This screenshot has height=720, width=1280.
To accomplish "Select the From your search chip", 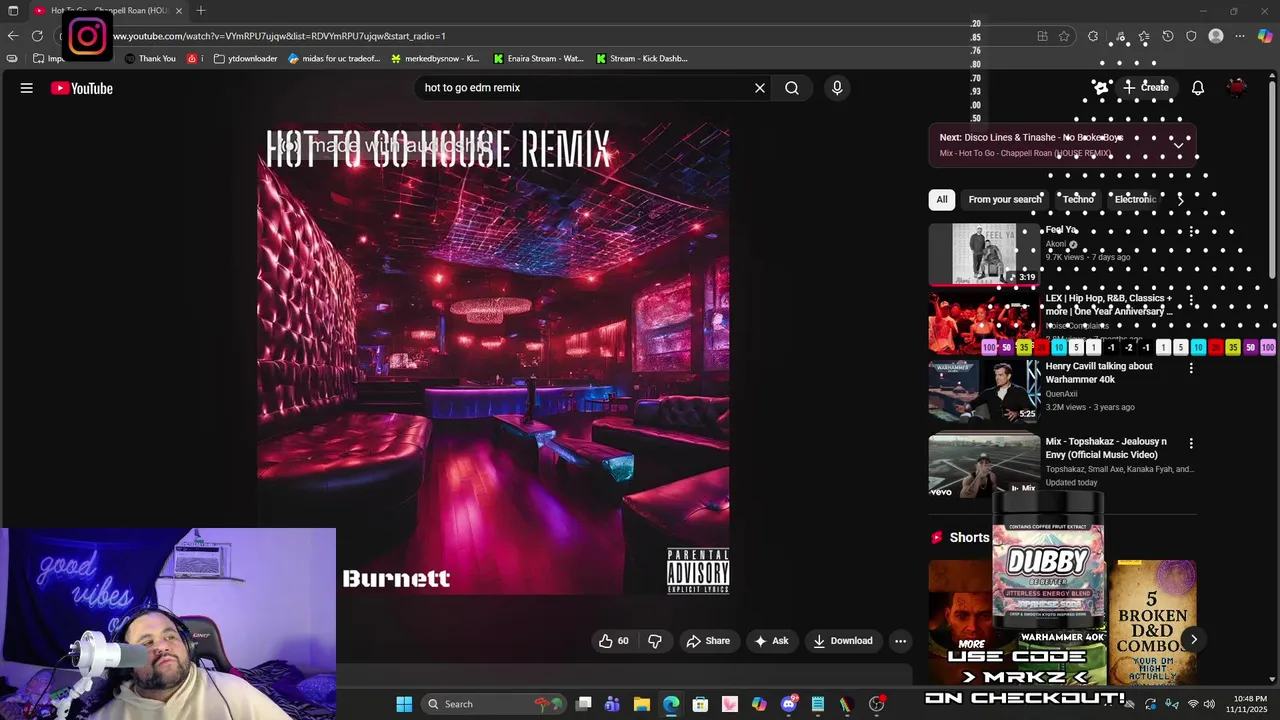I will coord(1005,199).
